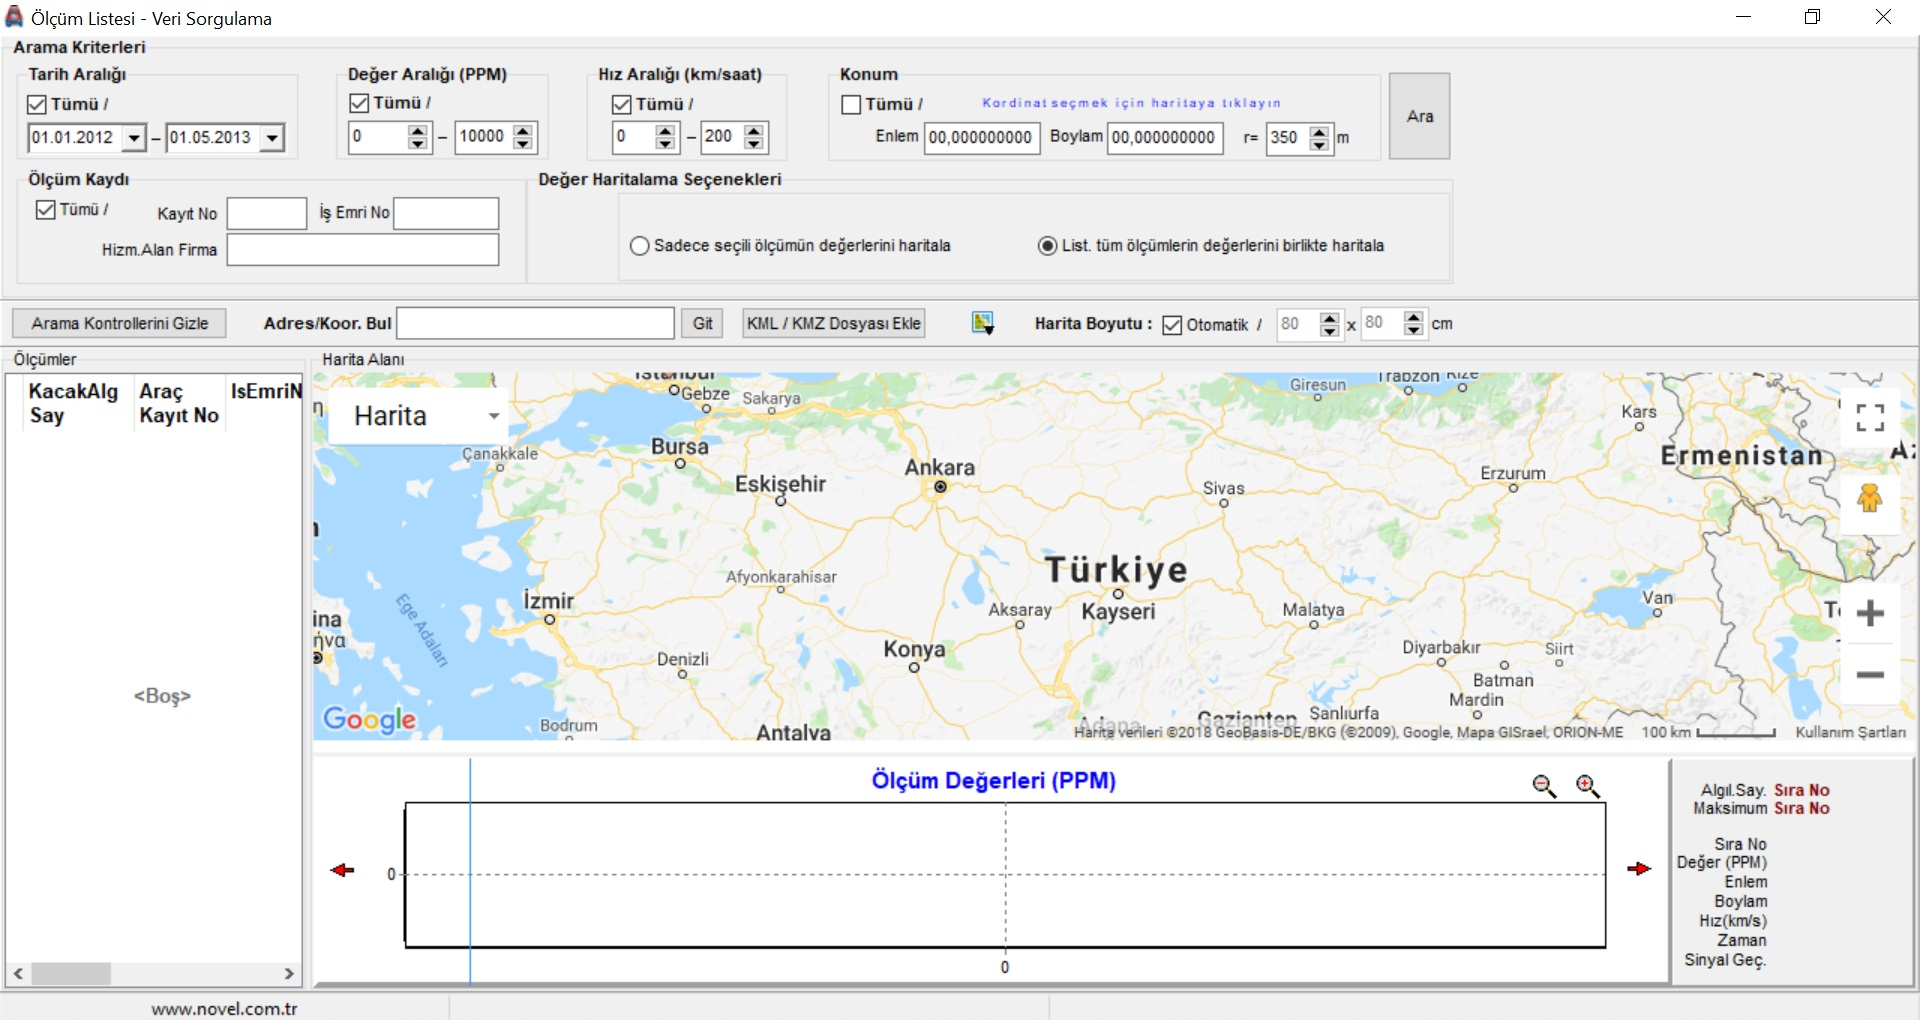
Task: Zoom out on the map with minus
Action: click(x=1870, y=675)
